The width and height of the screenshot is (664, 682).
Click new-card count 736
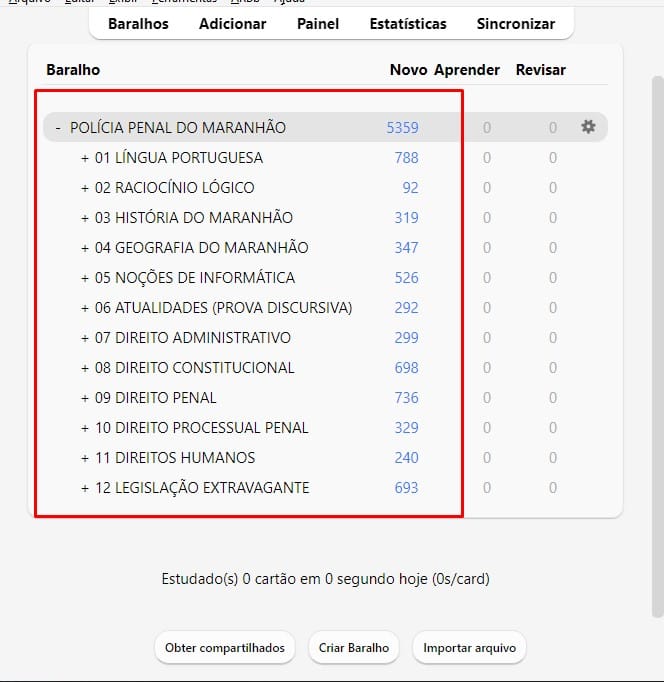click(x=406, y=398)
